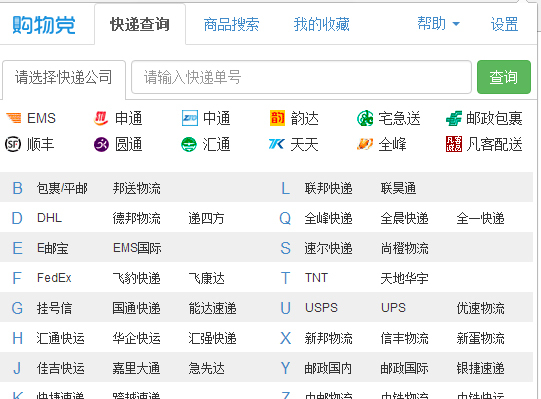Select 银捷速递 from the Y row
Screen dimensions: 541x399
coord(480,368)
